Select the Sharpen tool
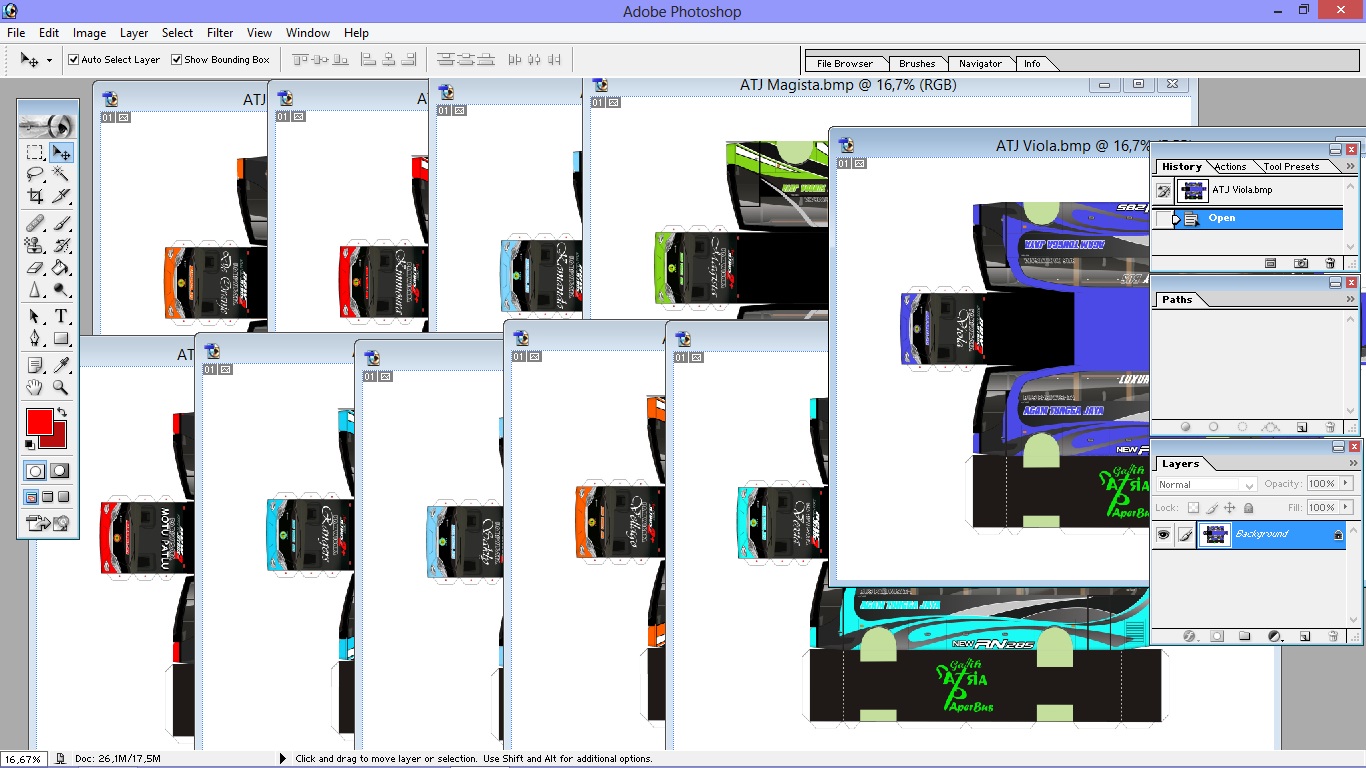Screen dimensions: 1366x768 click(35, 290)
